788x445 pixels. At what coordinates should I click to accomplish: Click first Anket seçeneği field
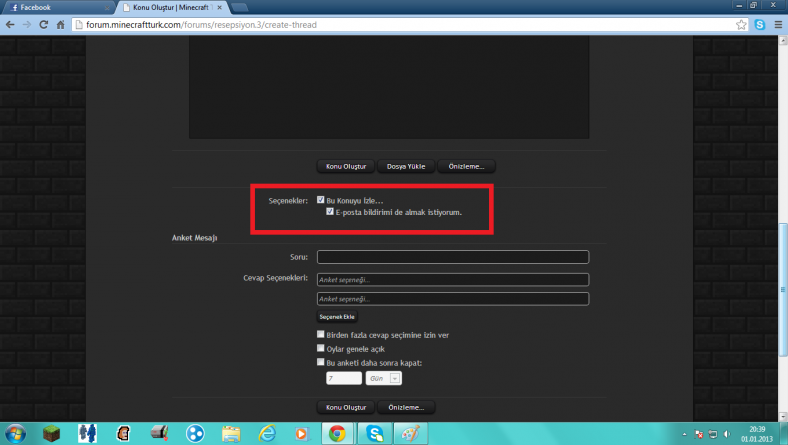(x=453, y=280)
